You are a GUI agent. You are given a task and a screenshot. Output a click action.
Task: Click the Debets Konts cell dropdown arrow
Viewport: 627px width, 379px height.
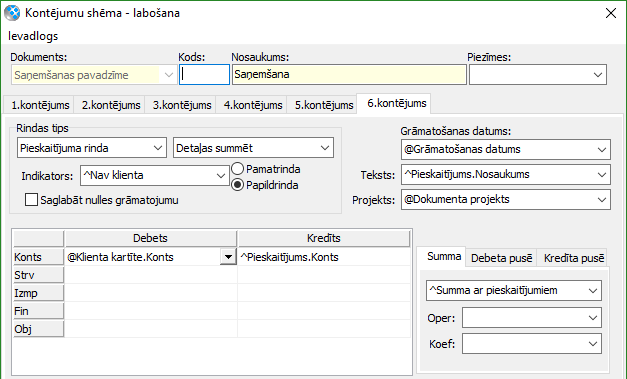point(228,257)
